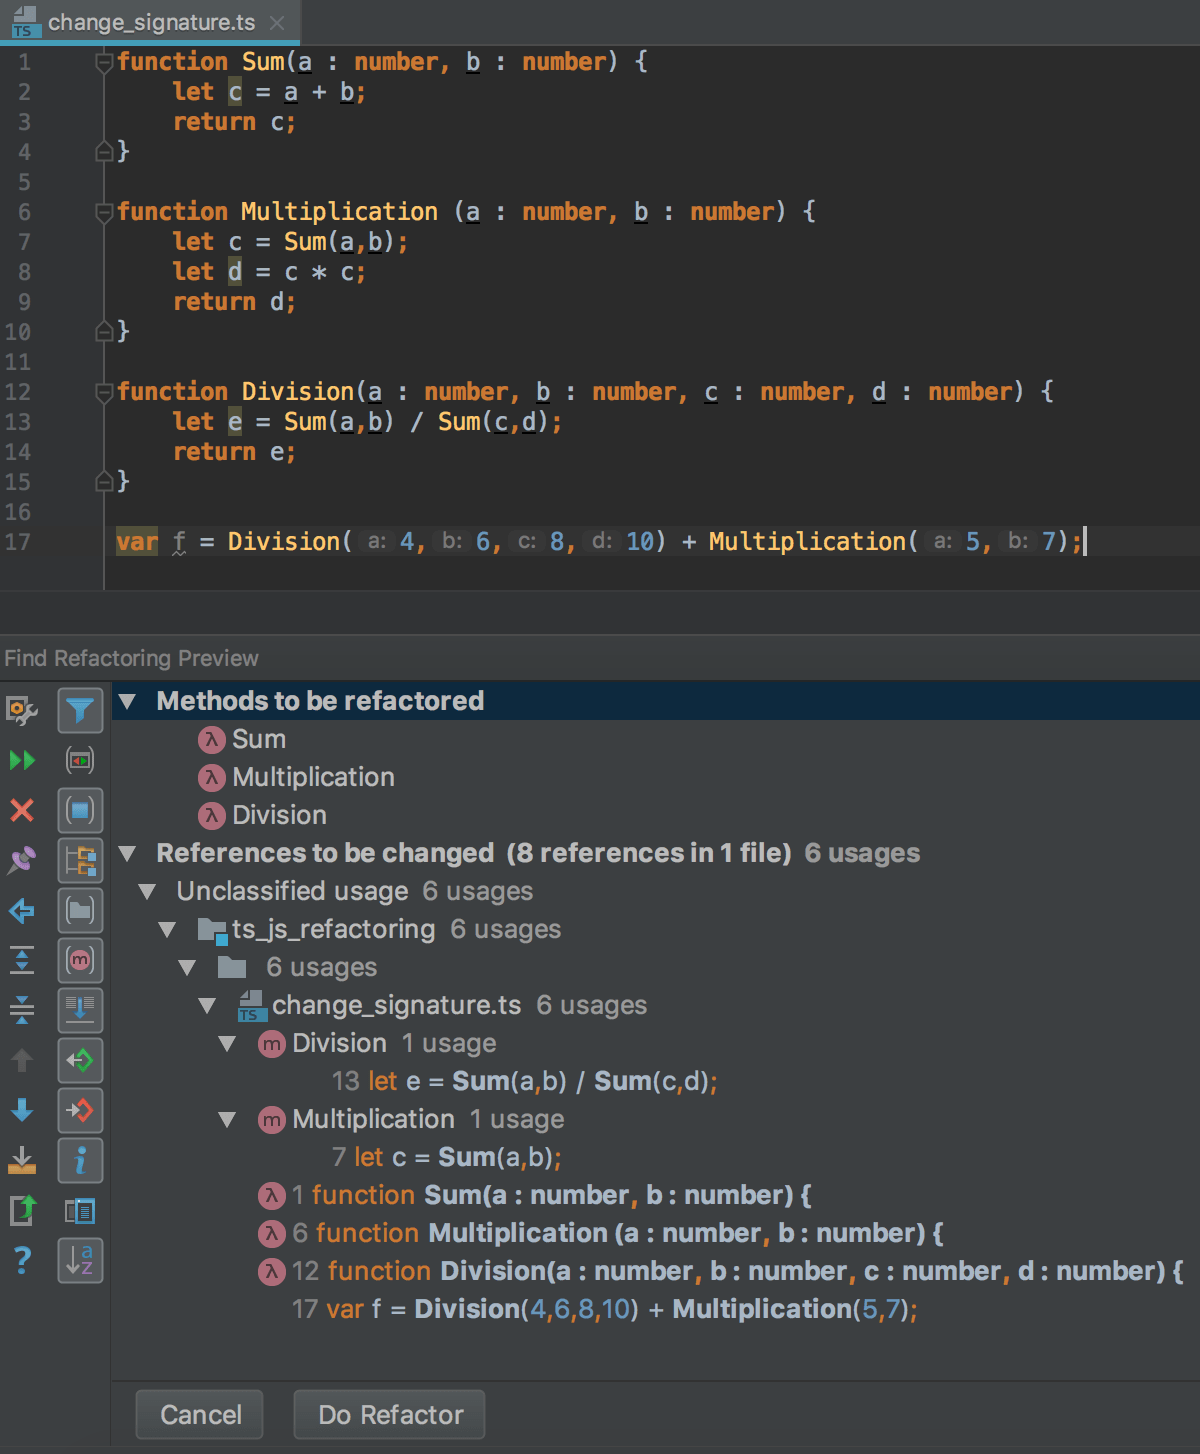Screen dimensions: 1200x1454
Task: Click plain folder icon beside '6 usages'
Action: [x=232, y=967]
